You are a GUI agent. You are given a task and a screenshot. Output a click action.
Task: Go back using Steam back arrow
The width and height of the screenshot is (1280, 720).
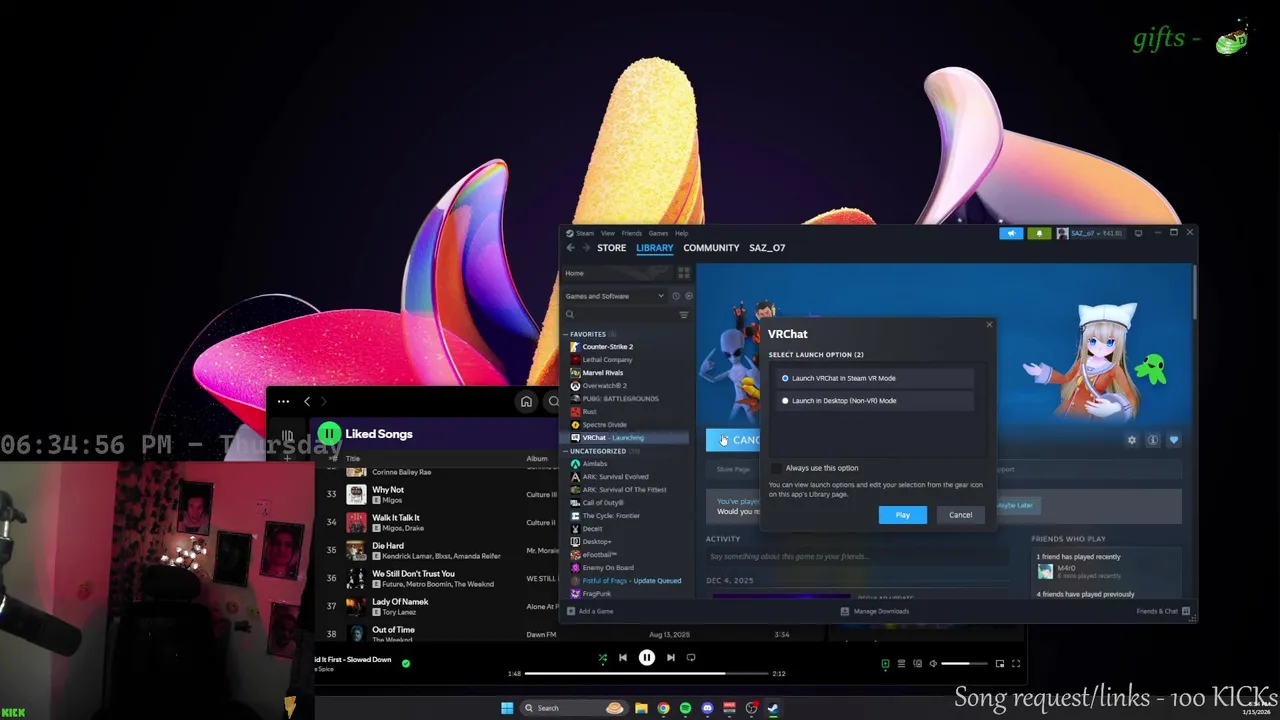[x=570, y=248]
